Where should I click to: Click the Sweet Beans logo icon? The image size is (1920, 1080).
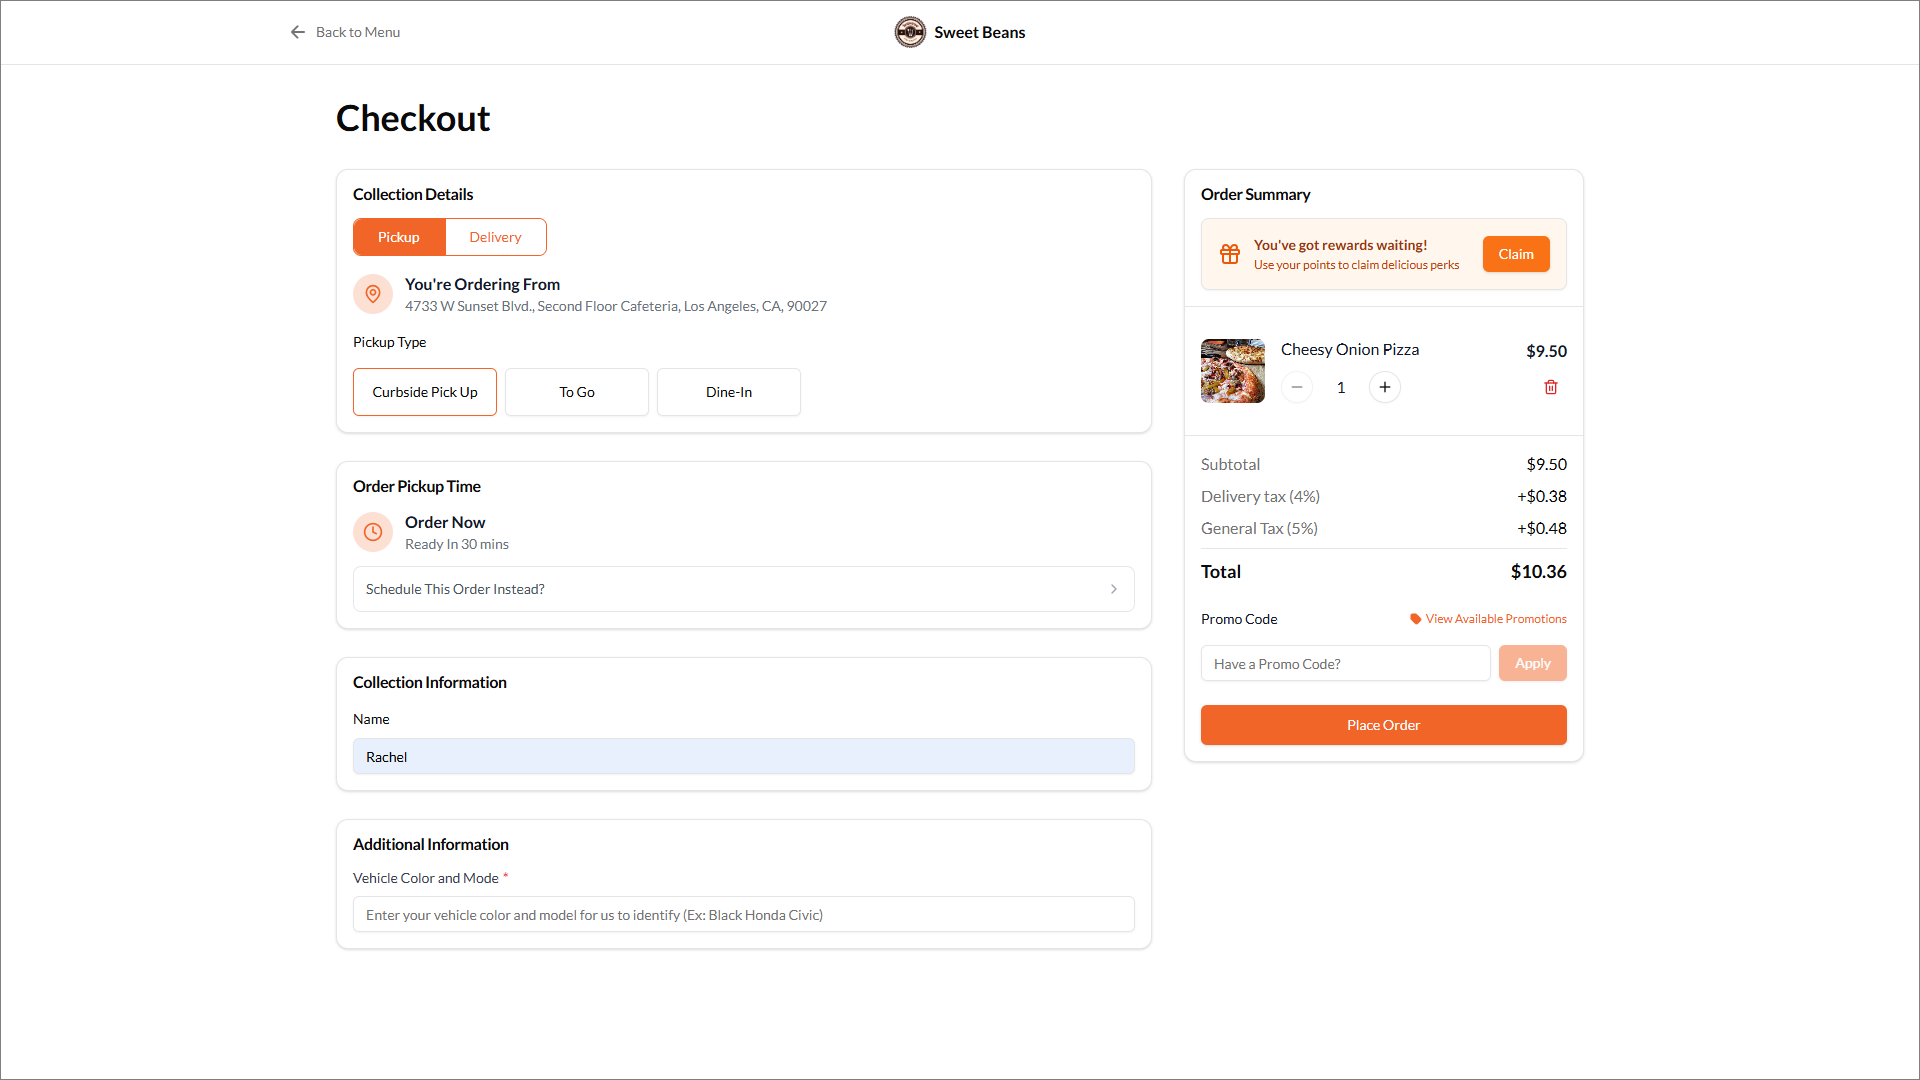909,32
